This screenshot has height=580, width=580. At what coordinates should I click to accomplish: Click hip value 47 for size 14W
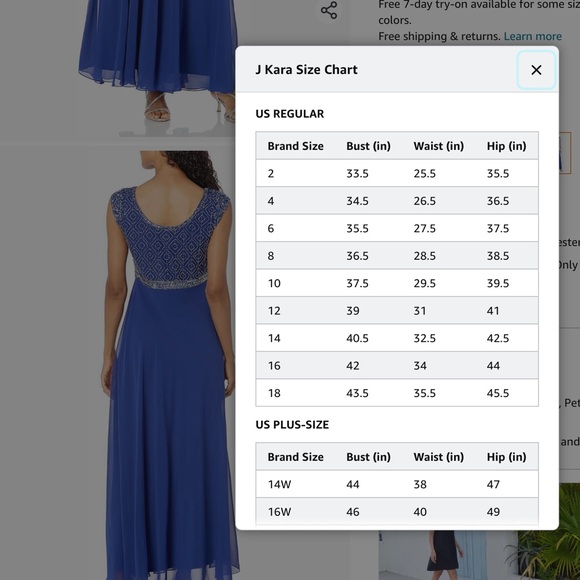click(x=493, y=485)
